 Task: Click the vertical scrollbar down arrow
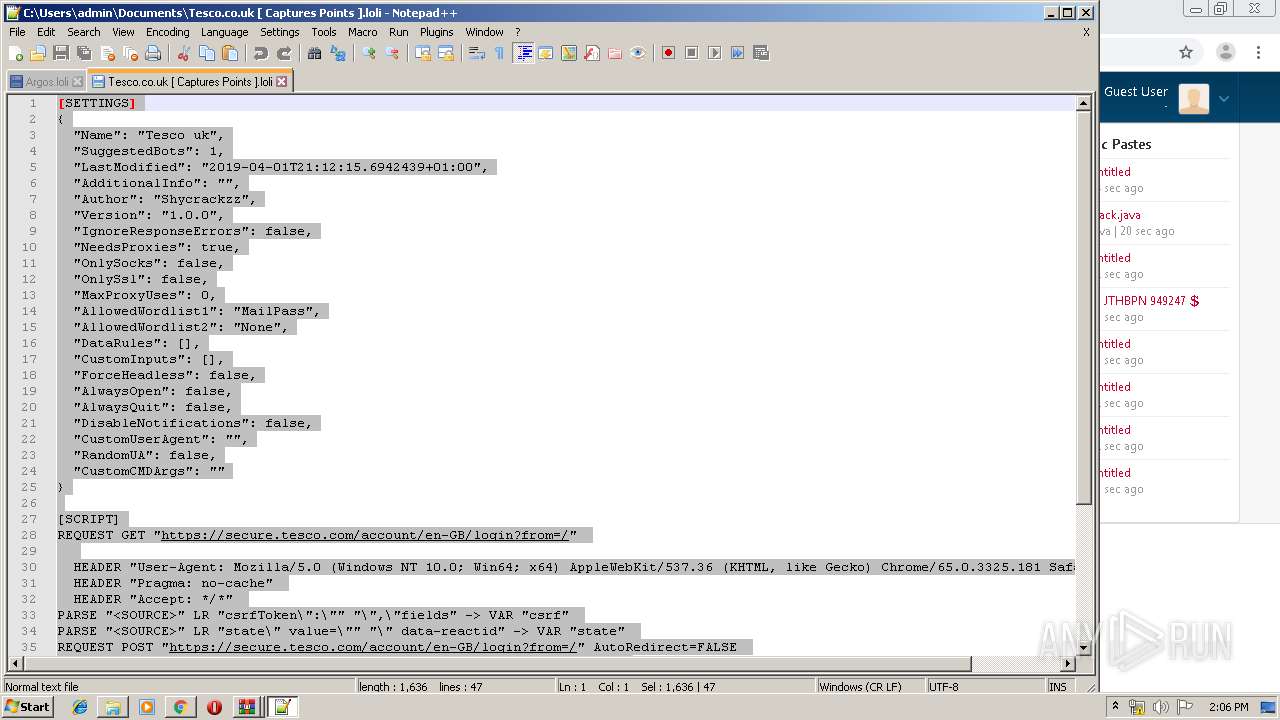(1083, 647)
